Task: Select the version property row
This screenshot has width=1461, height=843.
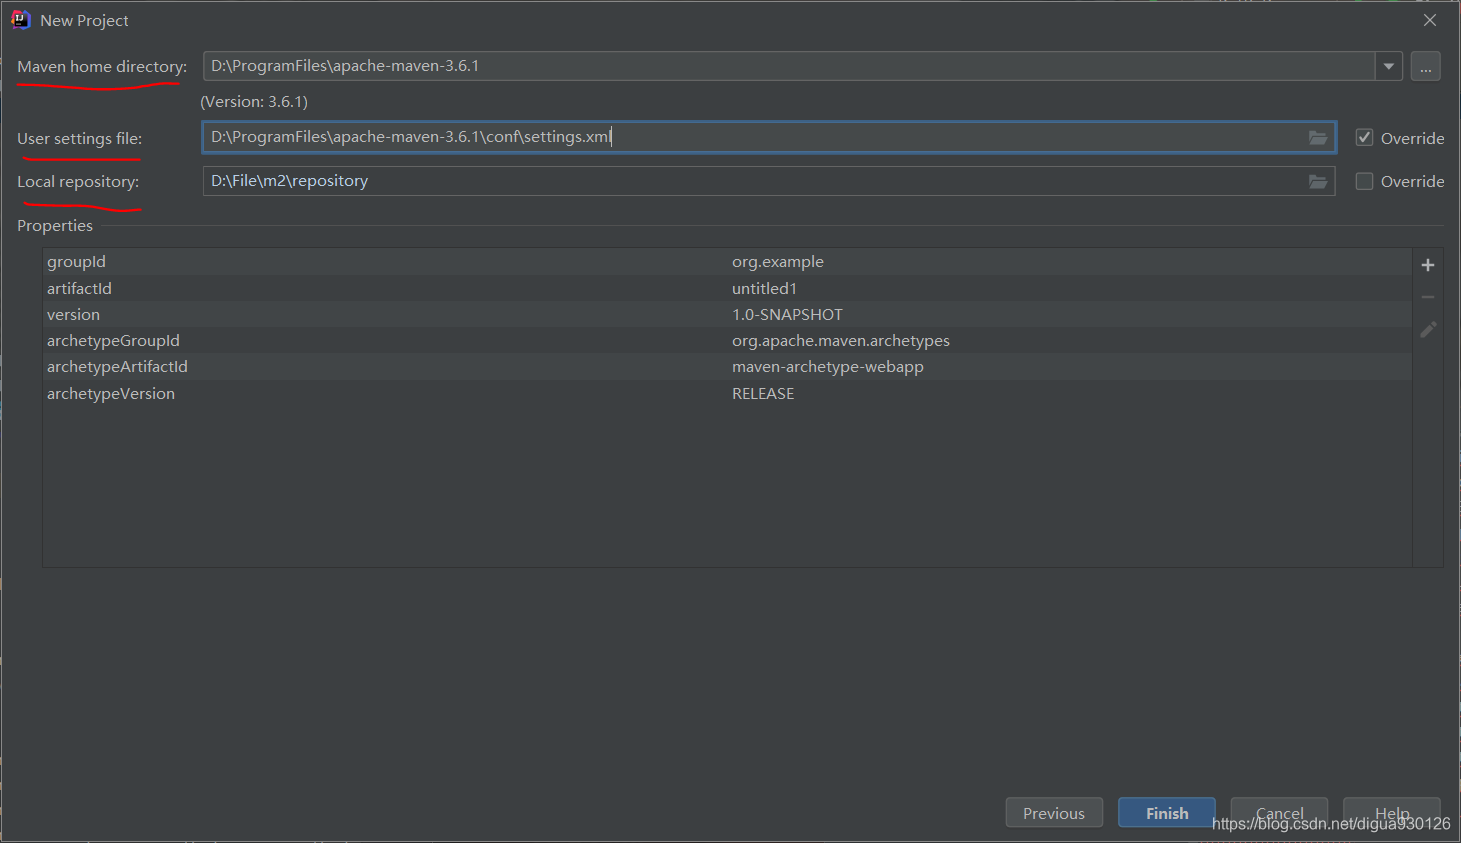Action: [x=727, y=314]
